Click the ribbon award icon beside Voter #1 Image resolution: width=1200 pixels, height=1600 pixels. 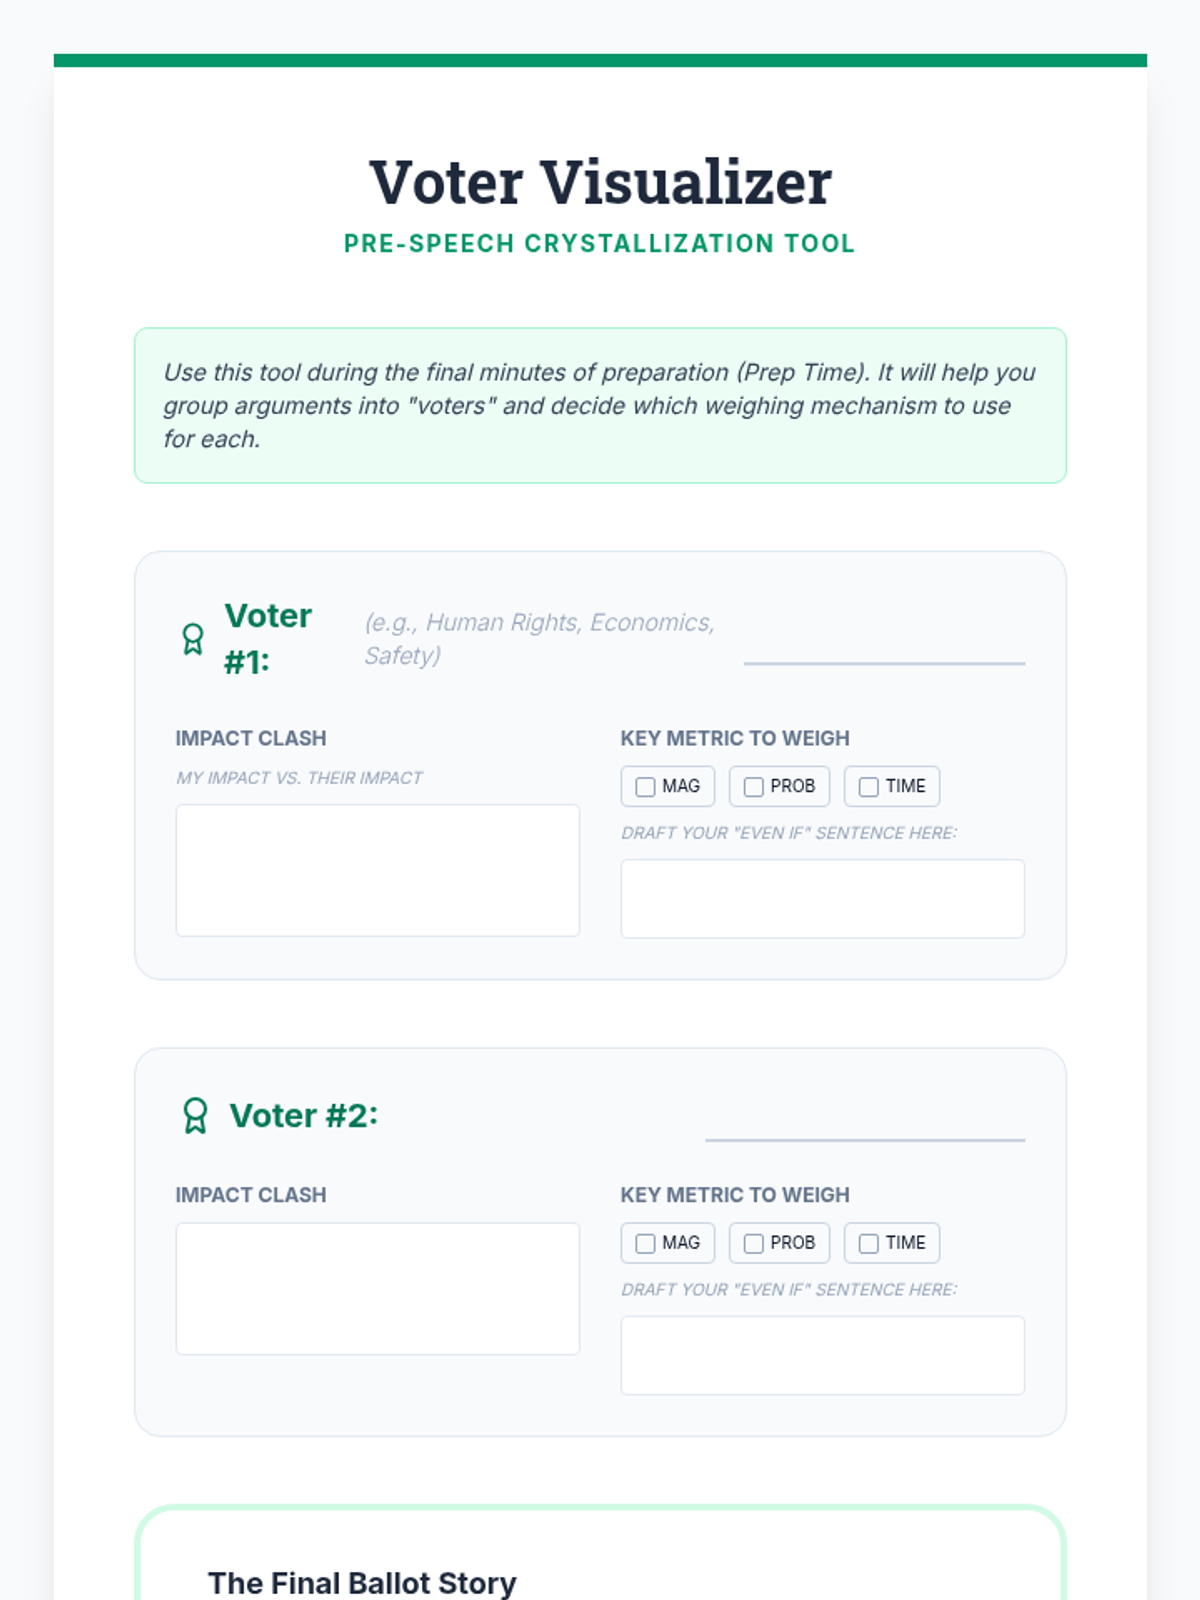coord(193,639)
